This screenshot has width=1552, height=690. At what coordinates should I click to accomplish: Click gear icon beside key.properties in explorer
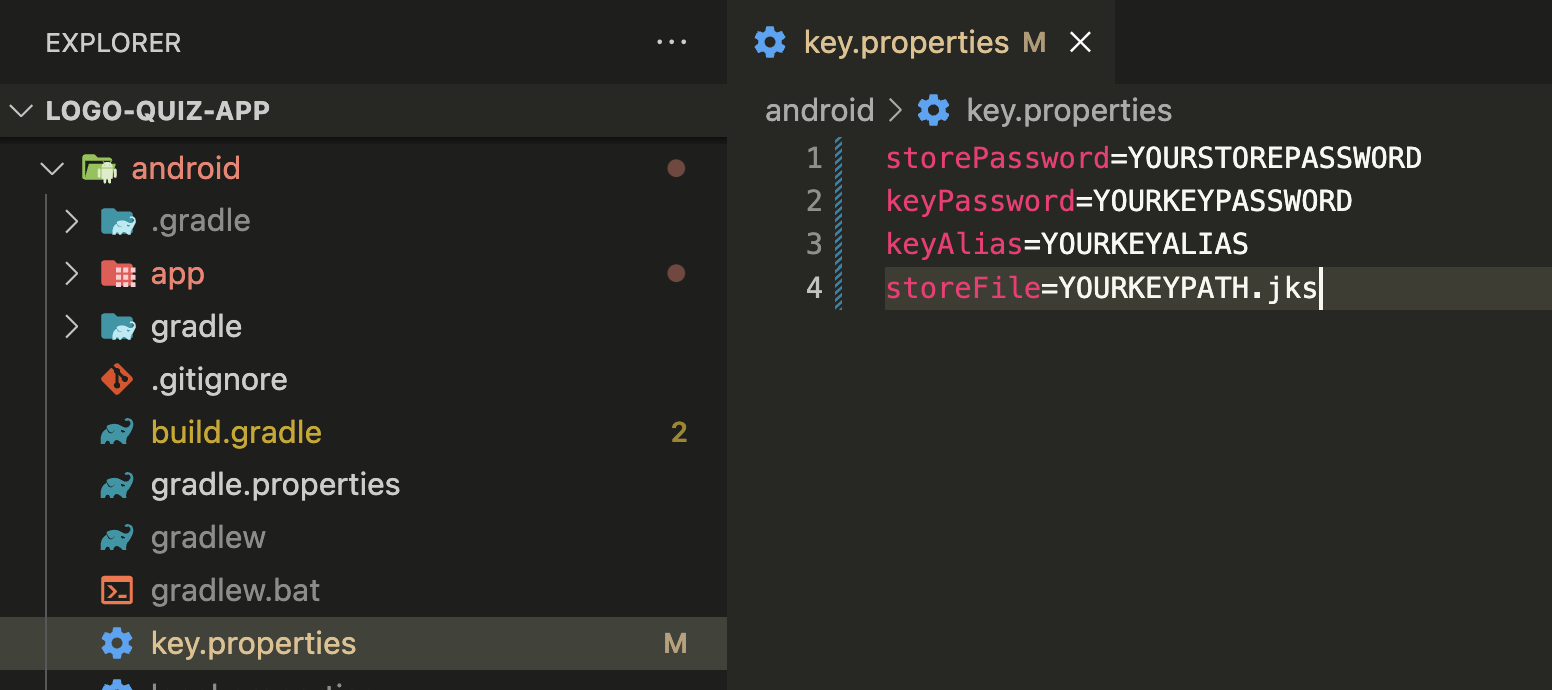[x=117, y=643]
